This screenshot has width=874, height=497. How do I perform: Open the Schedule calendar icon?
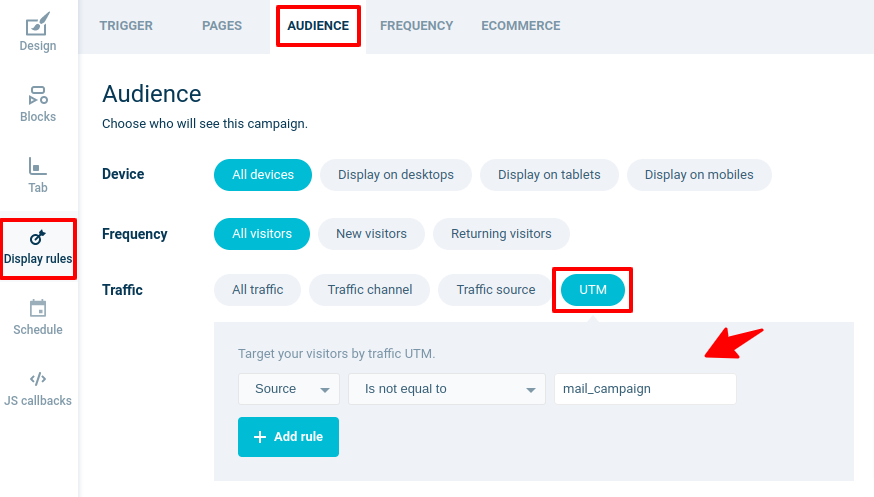(x=38, y=308)
